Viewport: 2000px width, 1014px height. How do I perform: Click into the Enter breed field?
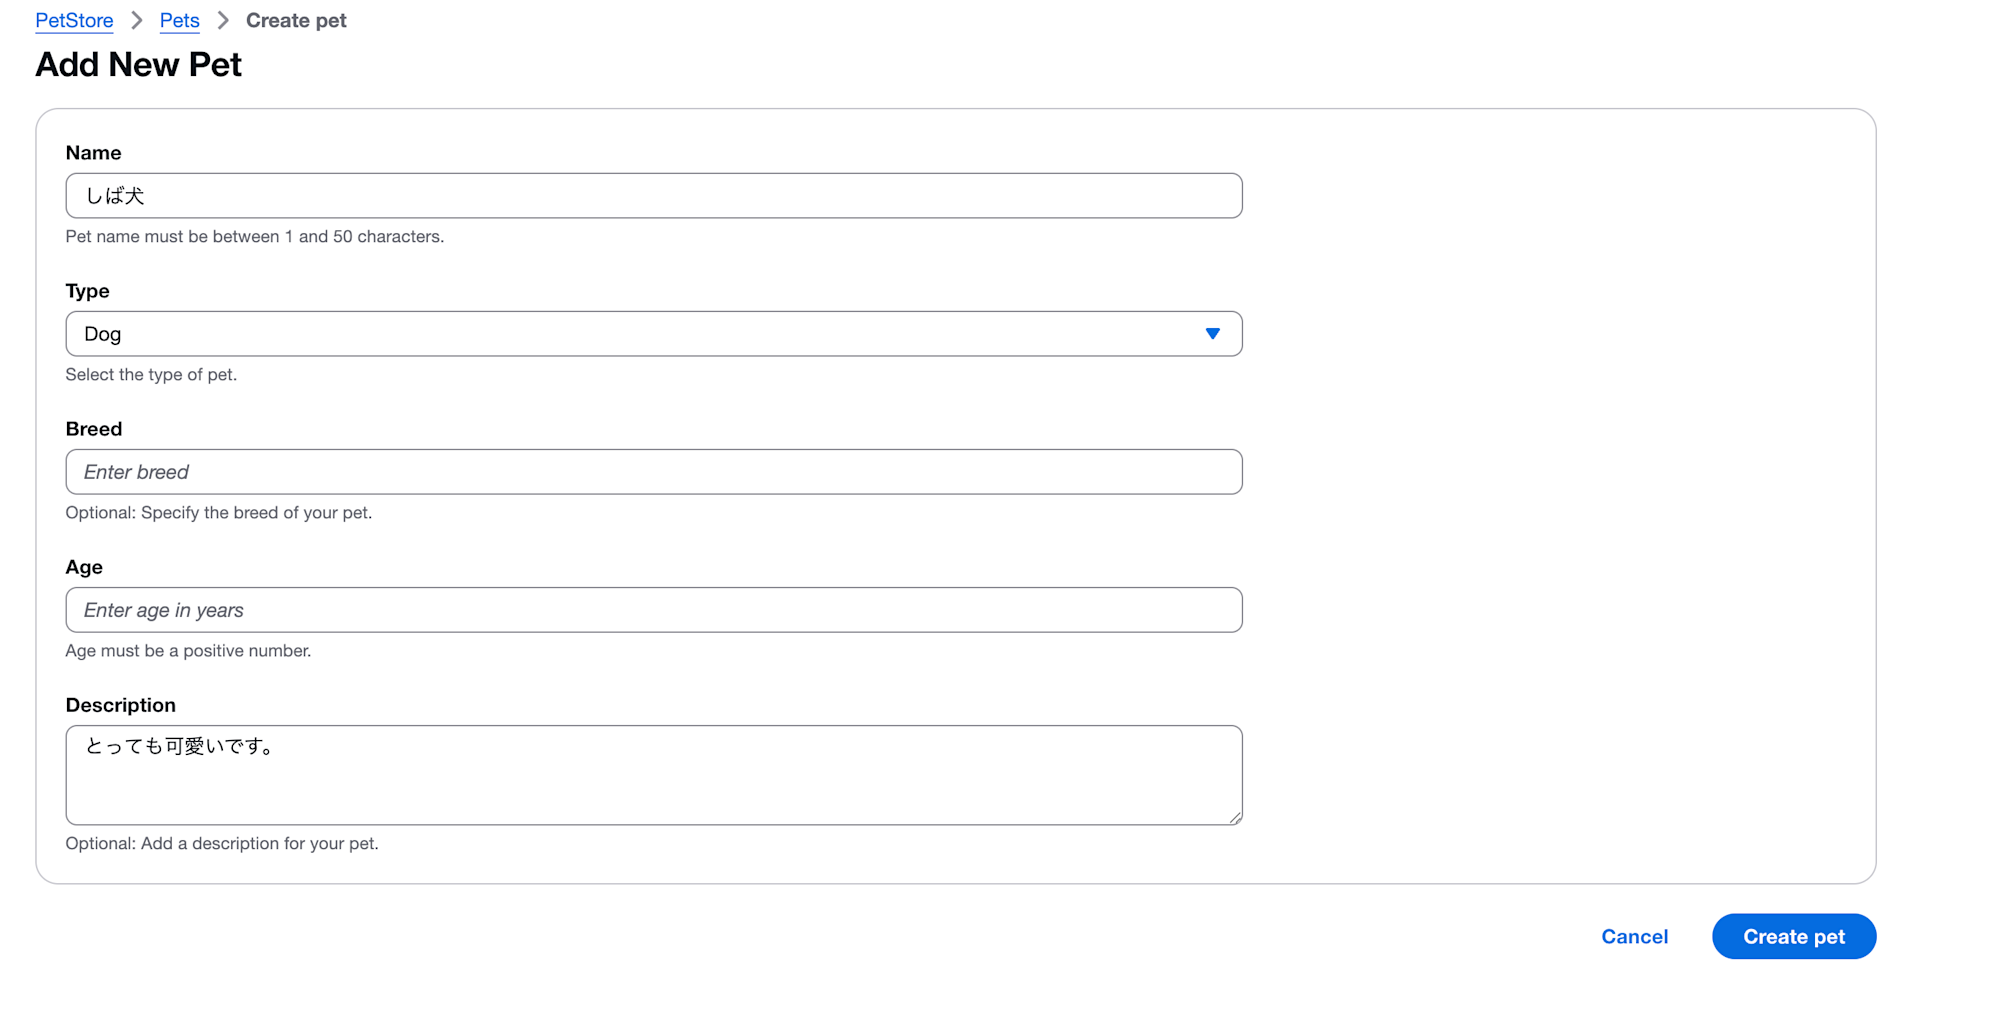(654, 472)
